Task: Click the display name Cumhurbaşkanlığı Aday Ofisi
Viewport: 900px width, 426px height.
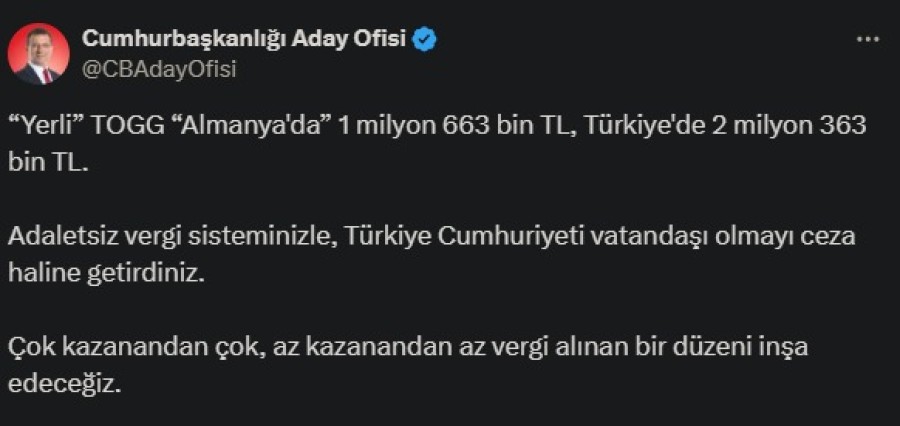Action: click(x=246, y=39)
